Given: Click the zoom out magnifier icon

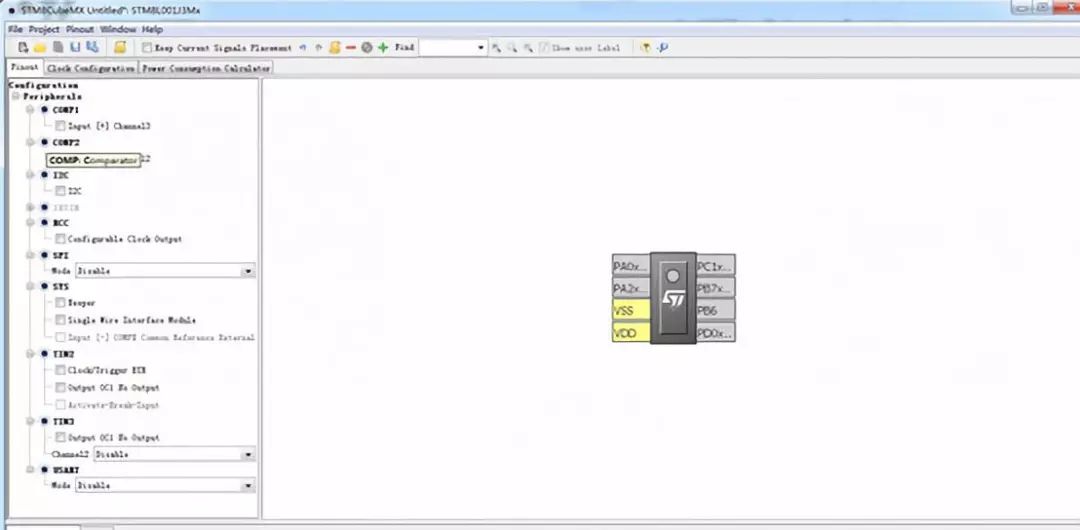Looking at the screenshot, I should (x=528, y=48).
